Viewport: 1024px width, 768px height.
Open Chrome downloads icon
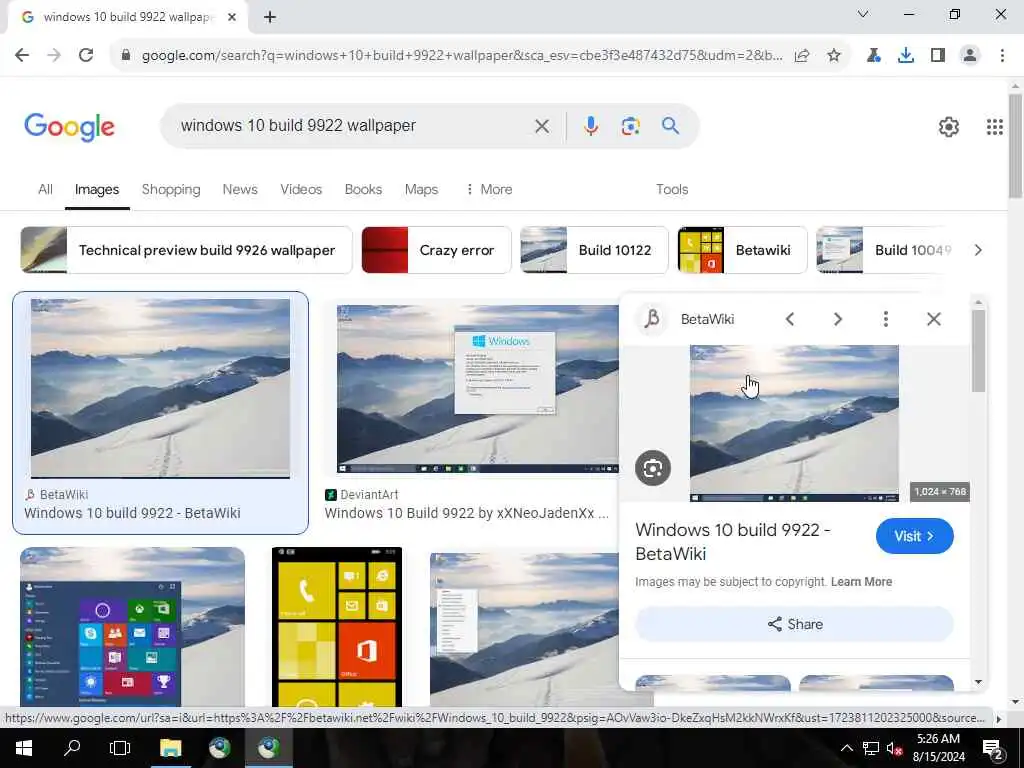coord(905,56)
